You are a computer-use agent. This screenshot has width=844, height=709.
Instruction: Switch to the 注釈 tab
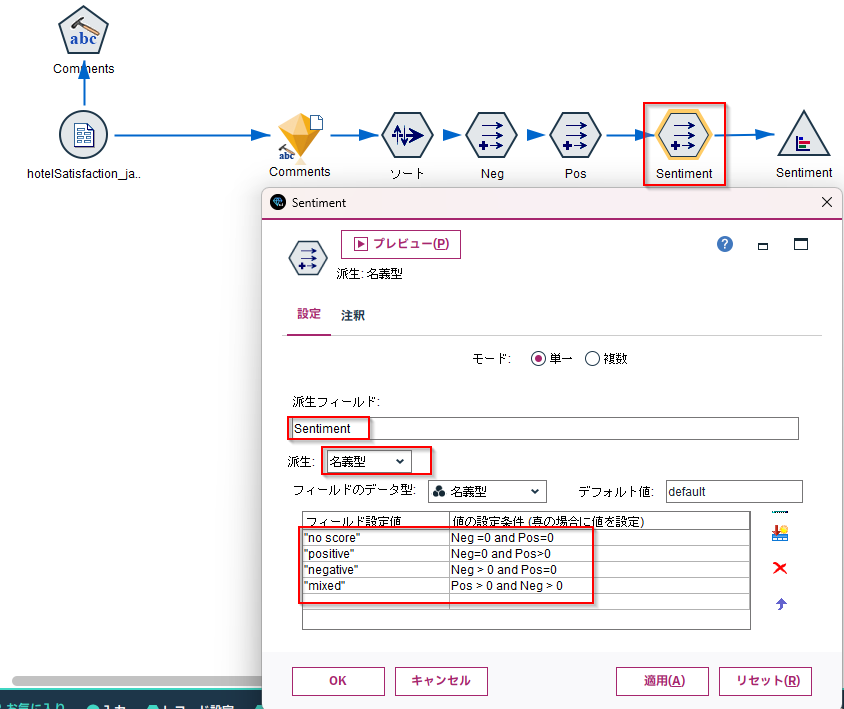(353, 315)
